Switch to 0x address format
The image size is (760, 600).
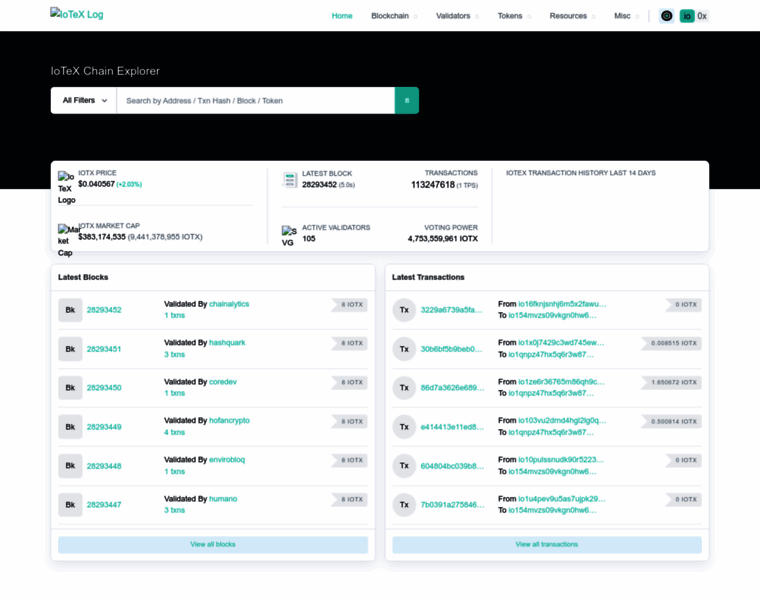(x=702, y=16)
